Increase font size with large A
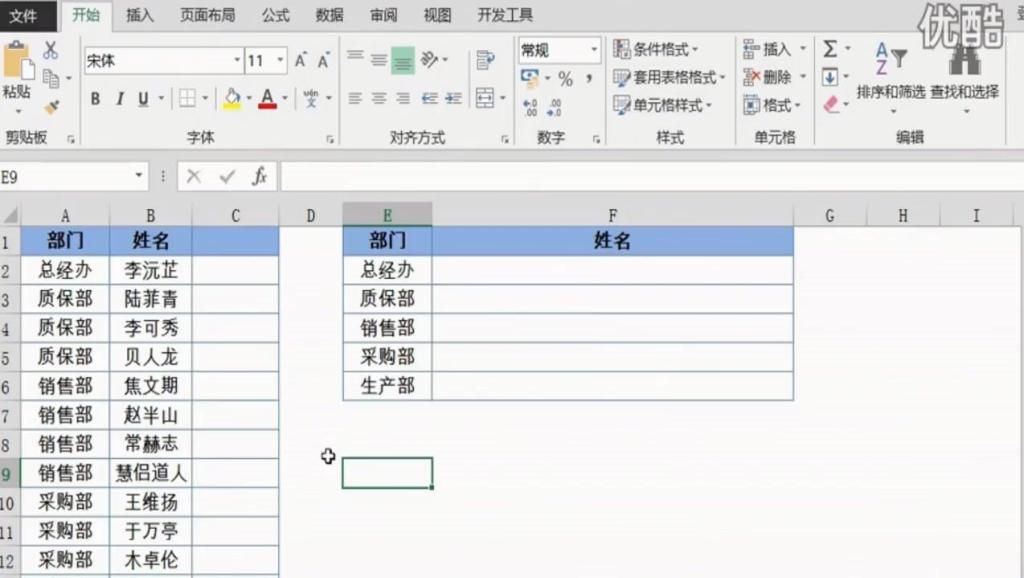Image resolution: width=1024 pixels, height=578 pixels. click(x=300, y=61)
